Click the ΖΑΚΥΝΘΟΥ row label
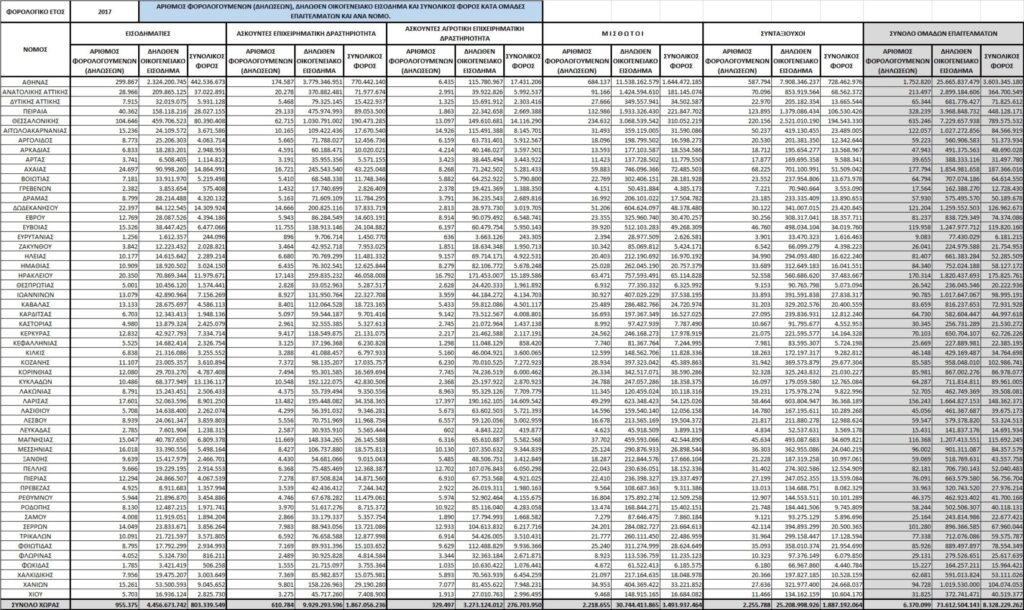Screen dimensions: 1024x610 tap(35, 246)
